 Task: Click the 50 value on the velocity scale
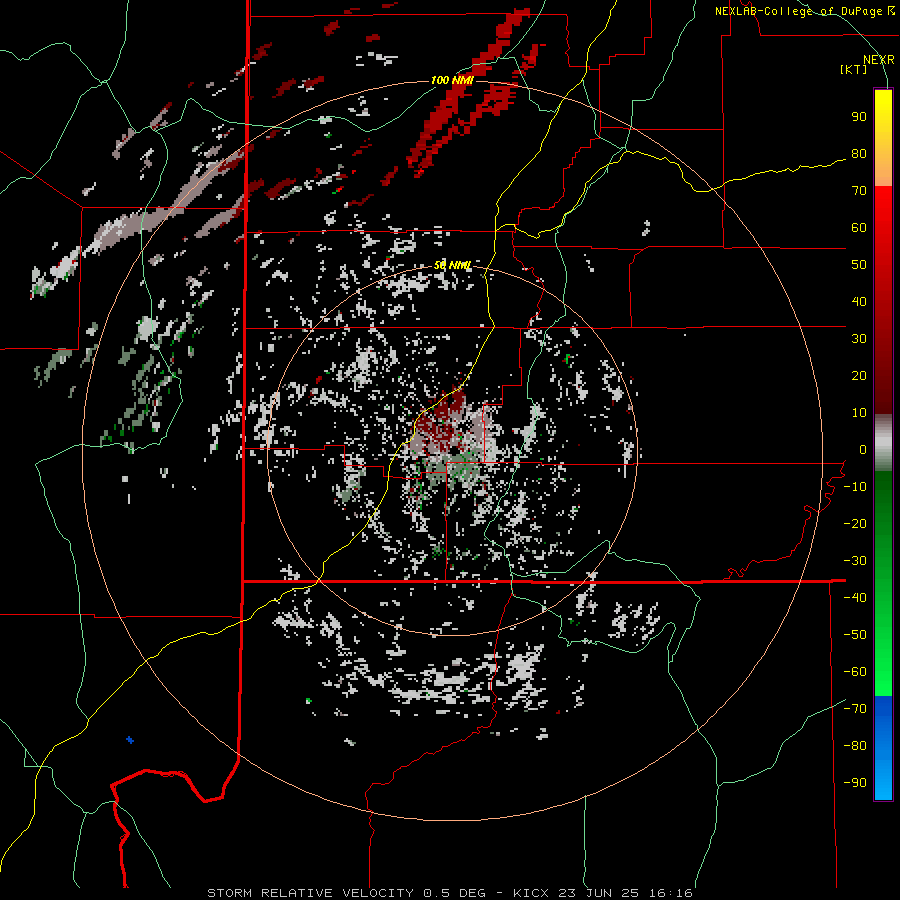[x=859, y=265]
